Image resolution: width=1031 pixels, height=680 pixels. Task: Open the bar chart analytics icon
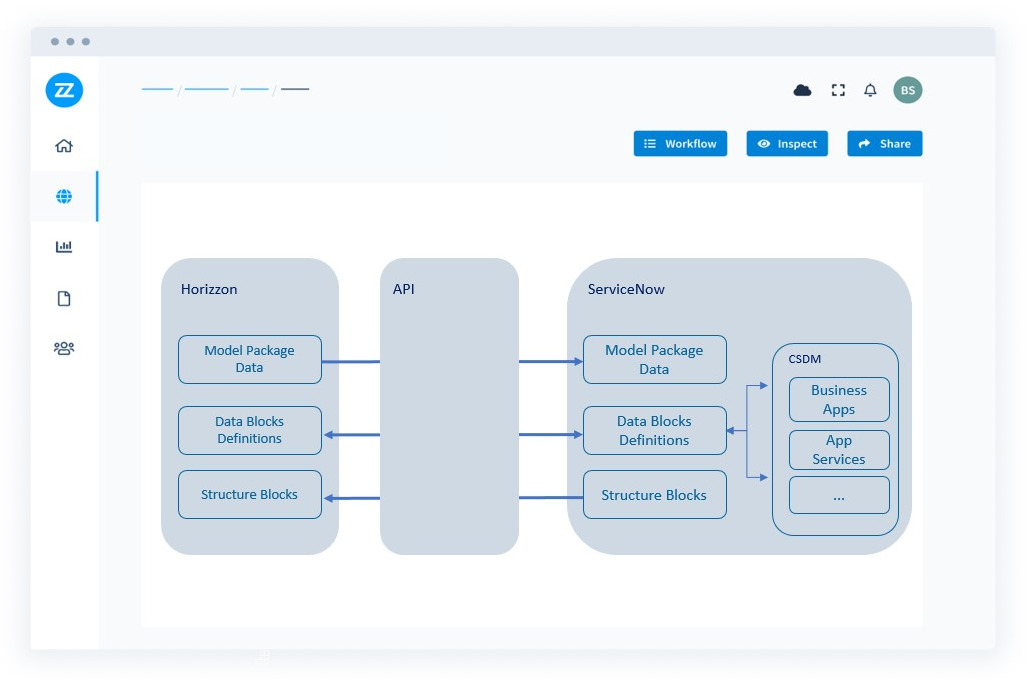pos(64,247)
